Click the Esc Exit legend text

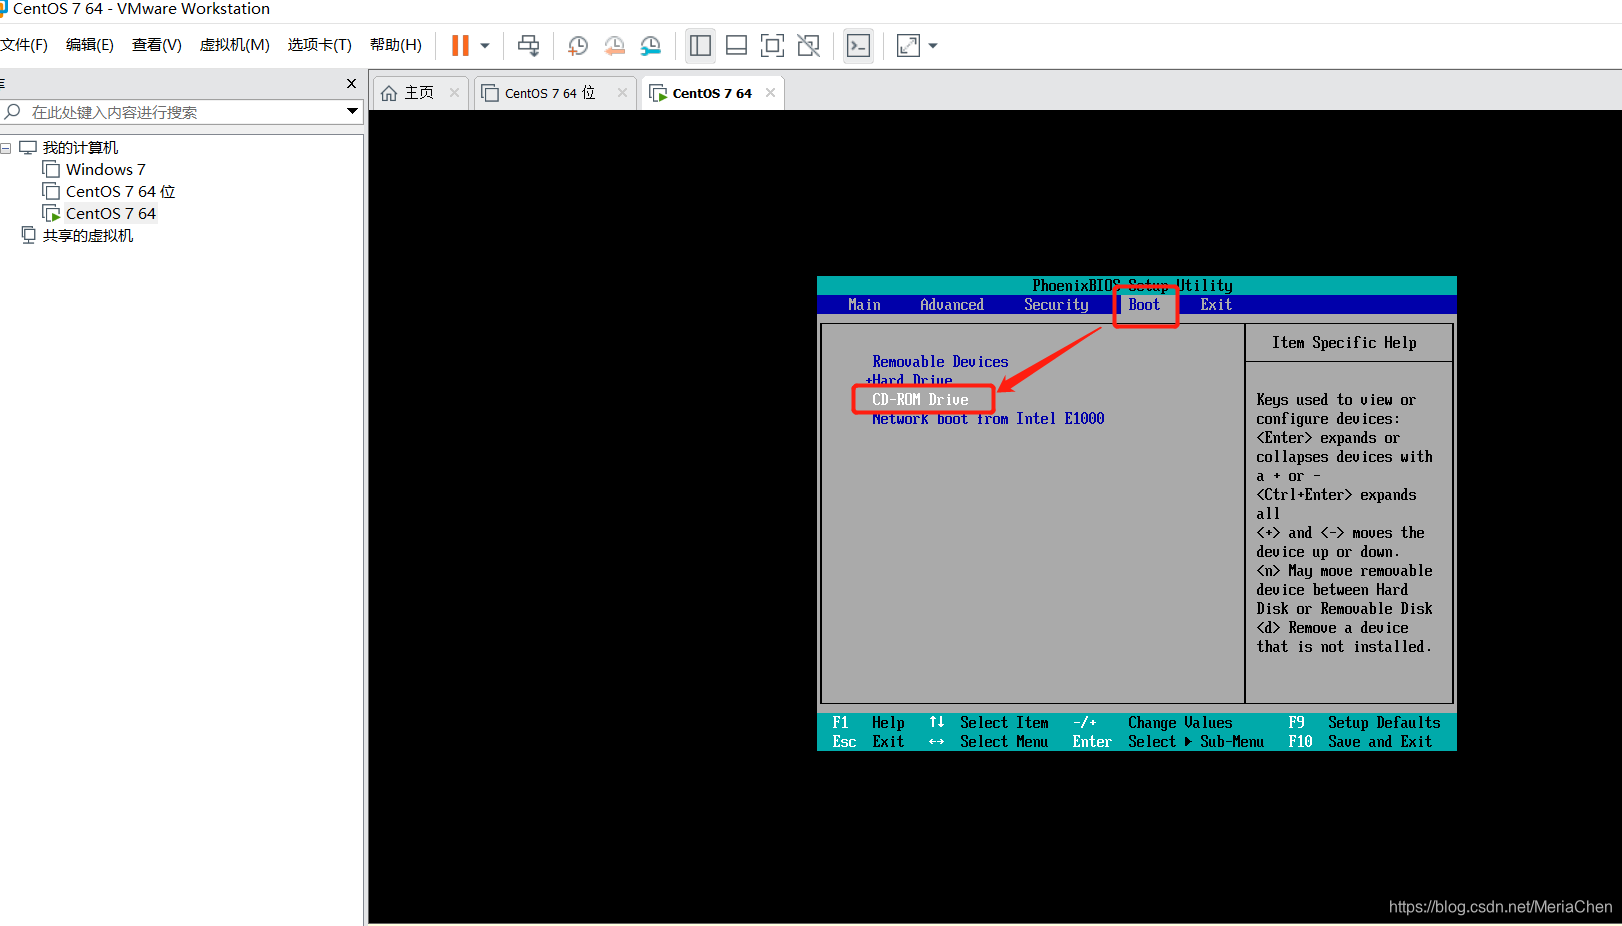coord(868,742)
